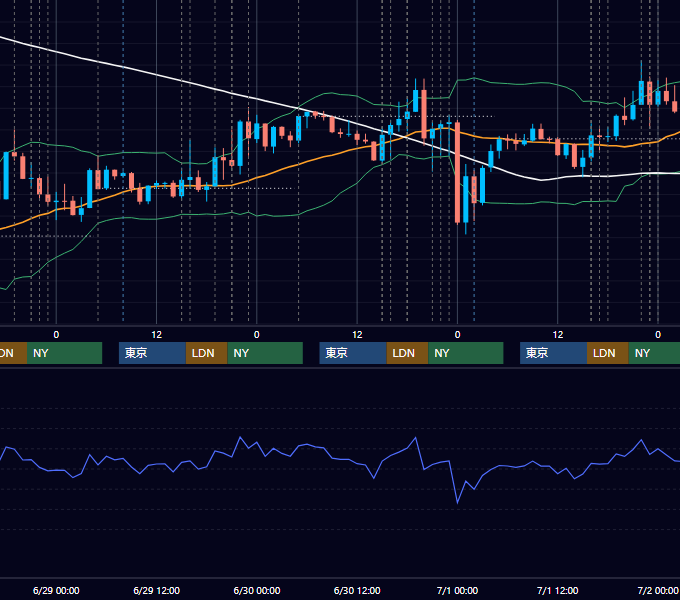Click the oscillator peak just before 7/2 00:00
Image resolution: width=680 pixels, height=600 pixels.
point(641,440)
